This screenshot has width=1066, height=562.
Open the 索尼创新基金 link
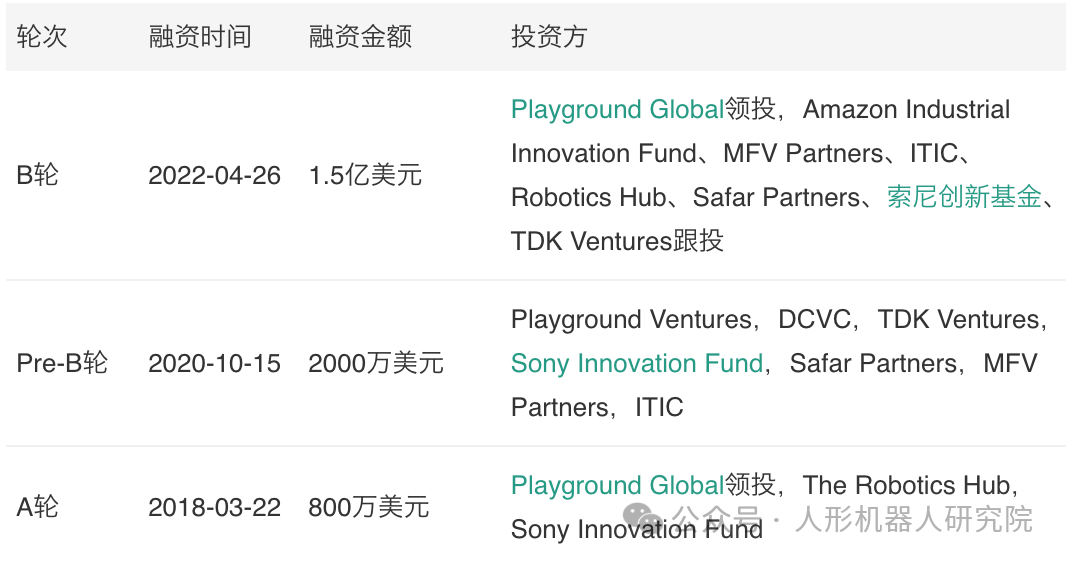click(x=964, y=197)
